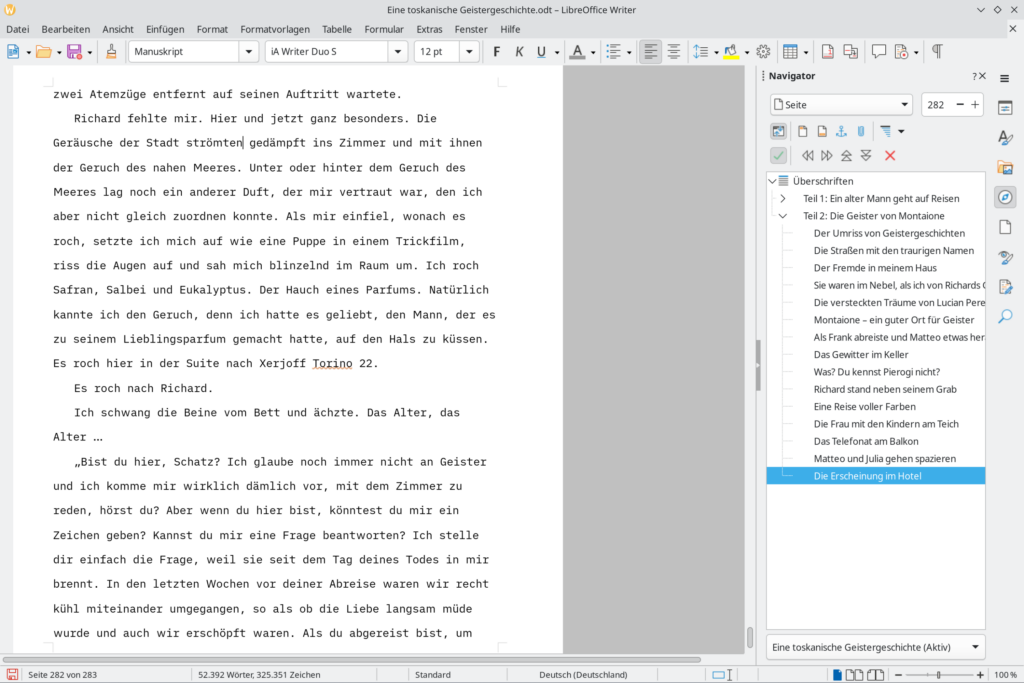
Task: Click the insert comment icon in toolbar
Action: tap(879, 52)
